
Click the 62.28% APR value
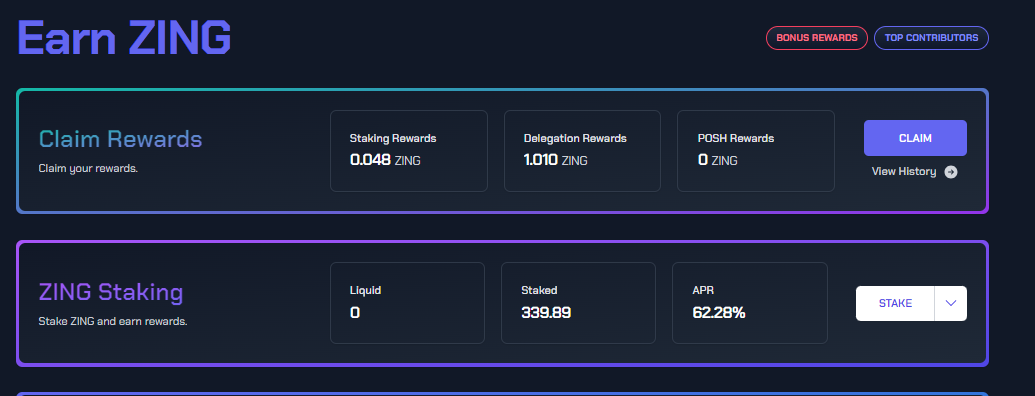coord(719,312)
